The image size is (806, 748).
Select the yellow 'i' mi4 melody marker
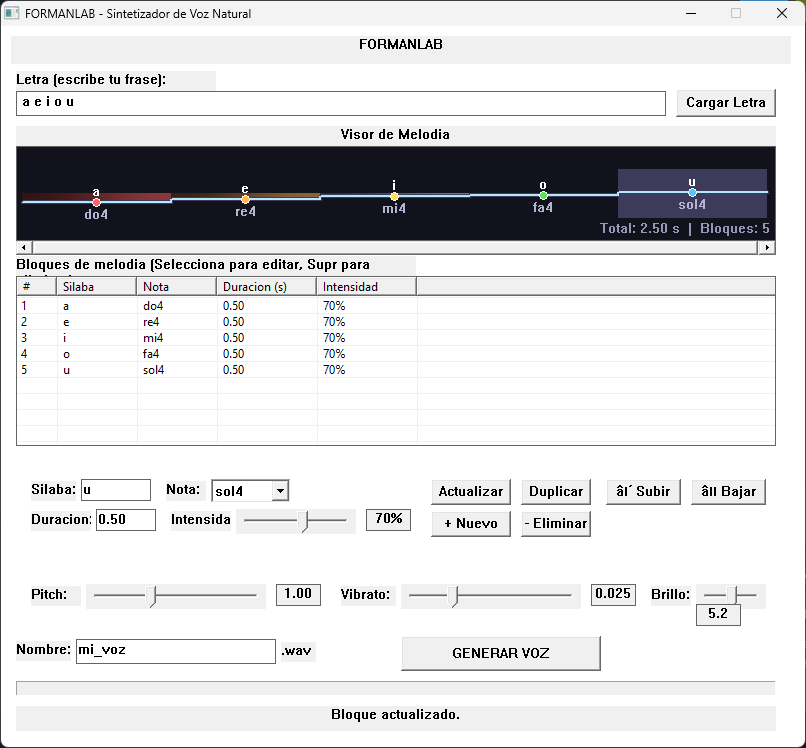click(394, 196)
